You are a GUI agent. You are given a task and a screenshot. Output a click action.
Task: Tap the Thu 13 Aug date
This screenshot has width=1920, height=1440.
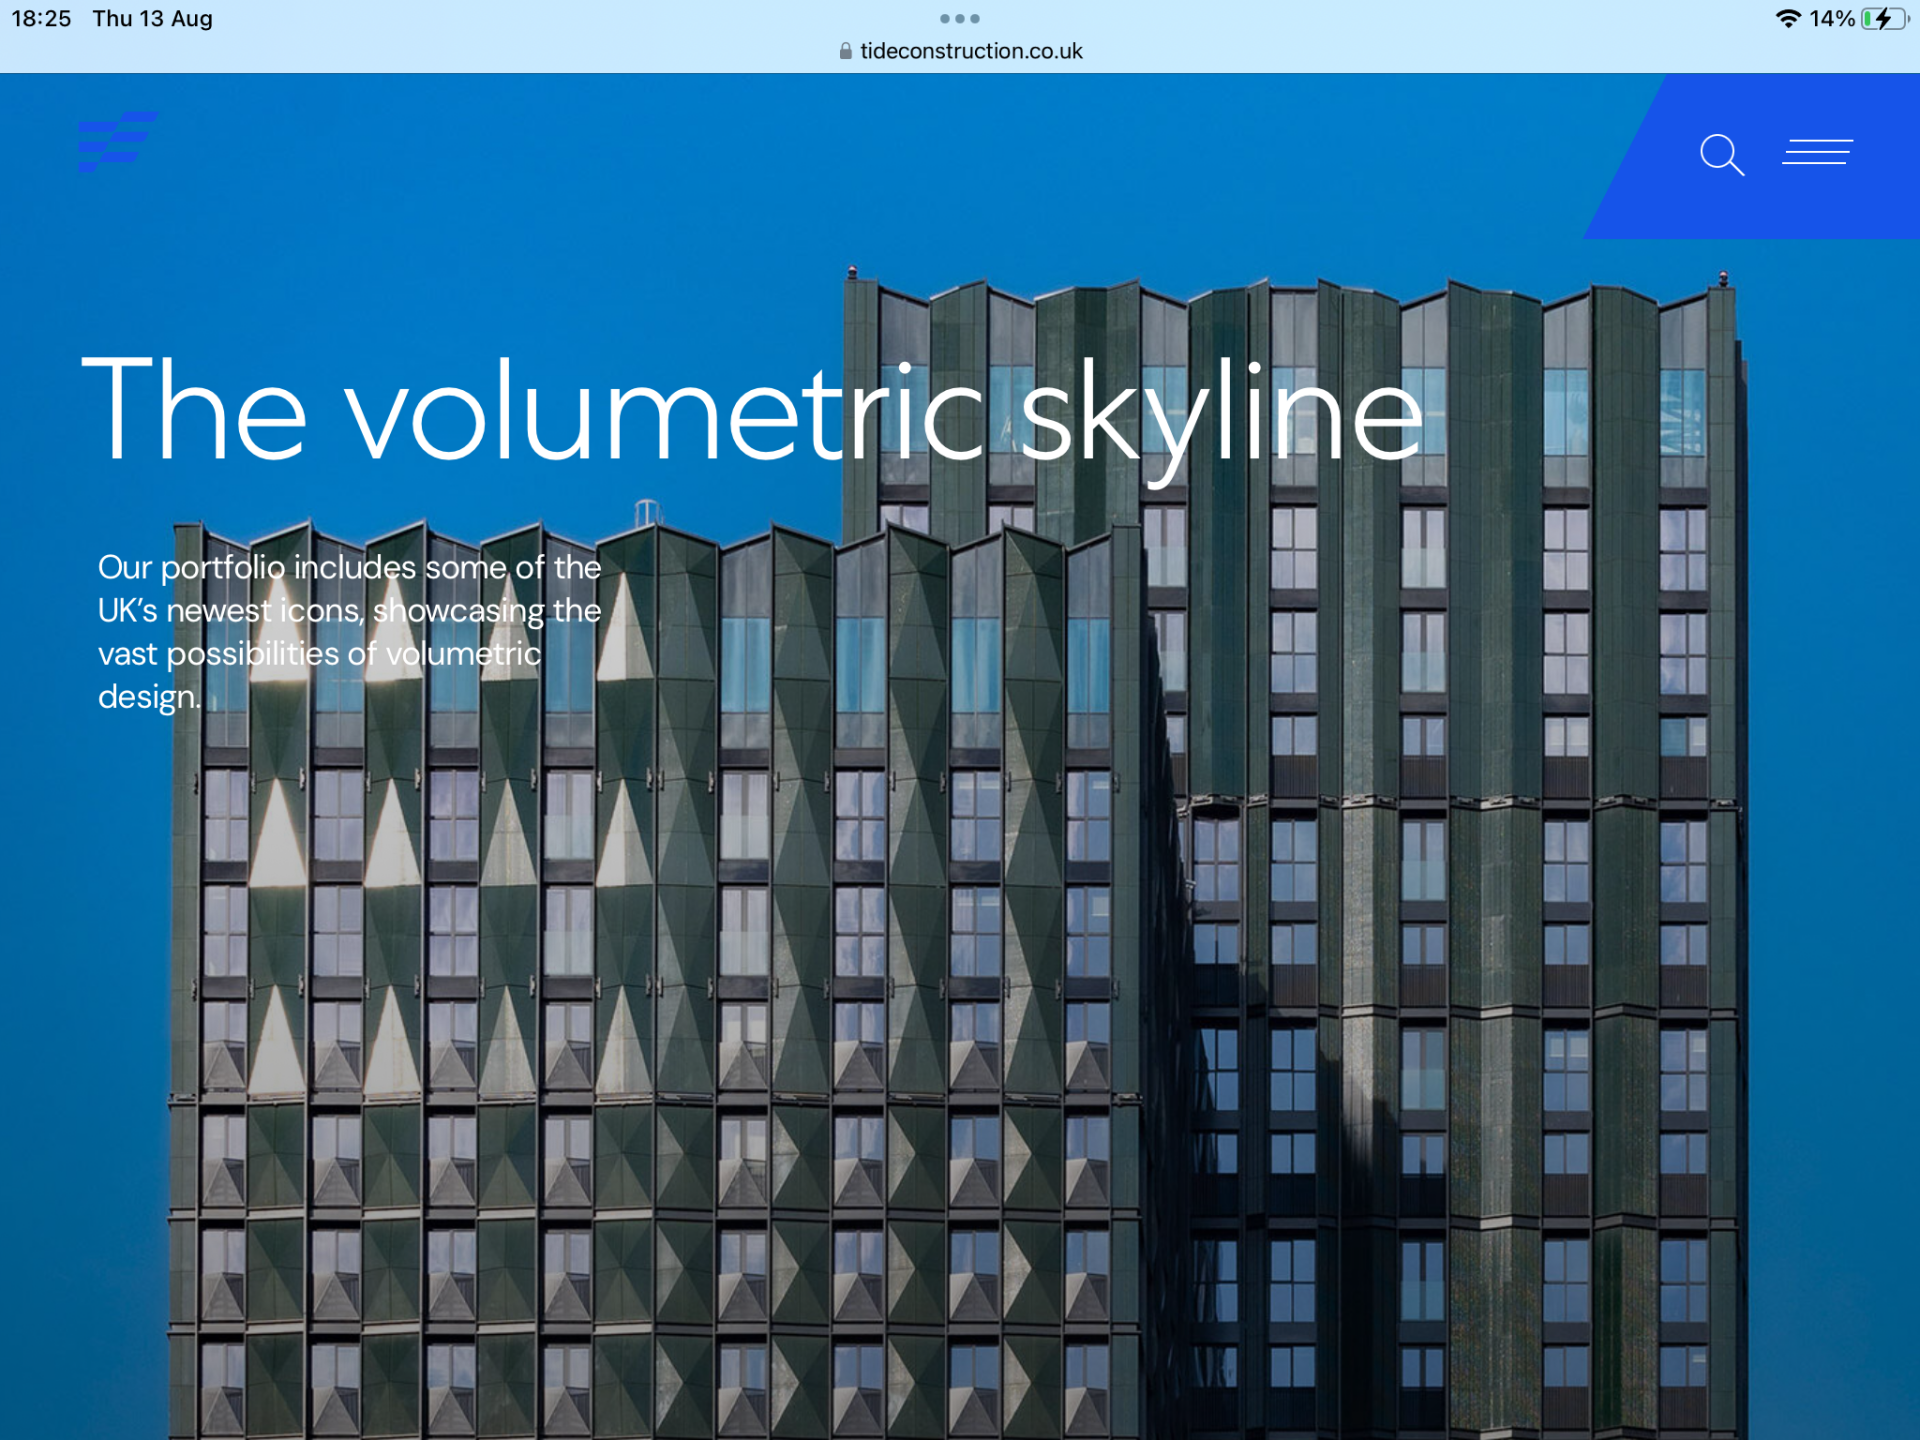tap(152, 19)
